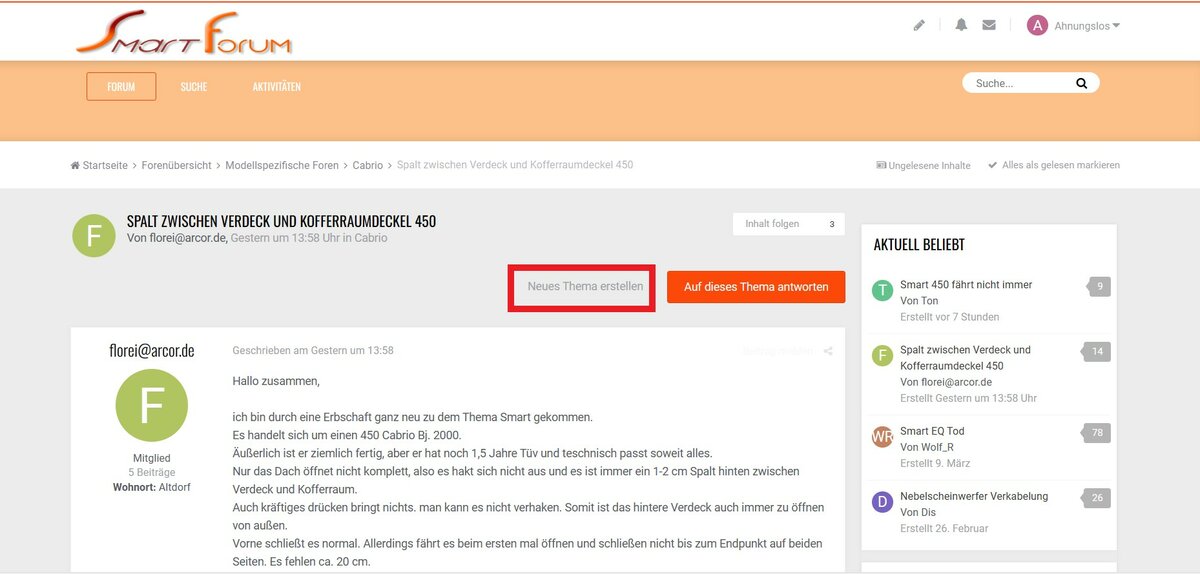Mark all as read via Alles als gelesen markieren
Image resolution: width=1200 pixels, height=574 pixels.
tap(1053, 166)
